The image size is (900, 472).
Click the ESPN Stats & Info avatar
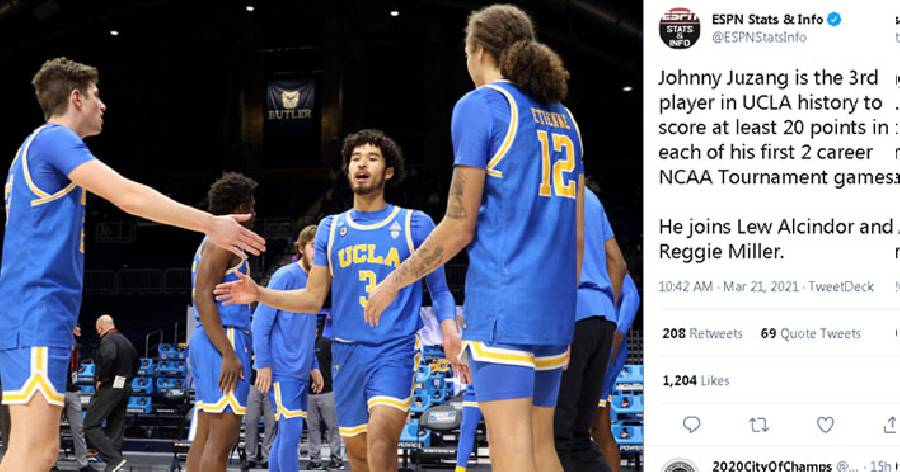680,28
